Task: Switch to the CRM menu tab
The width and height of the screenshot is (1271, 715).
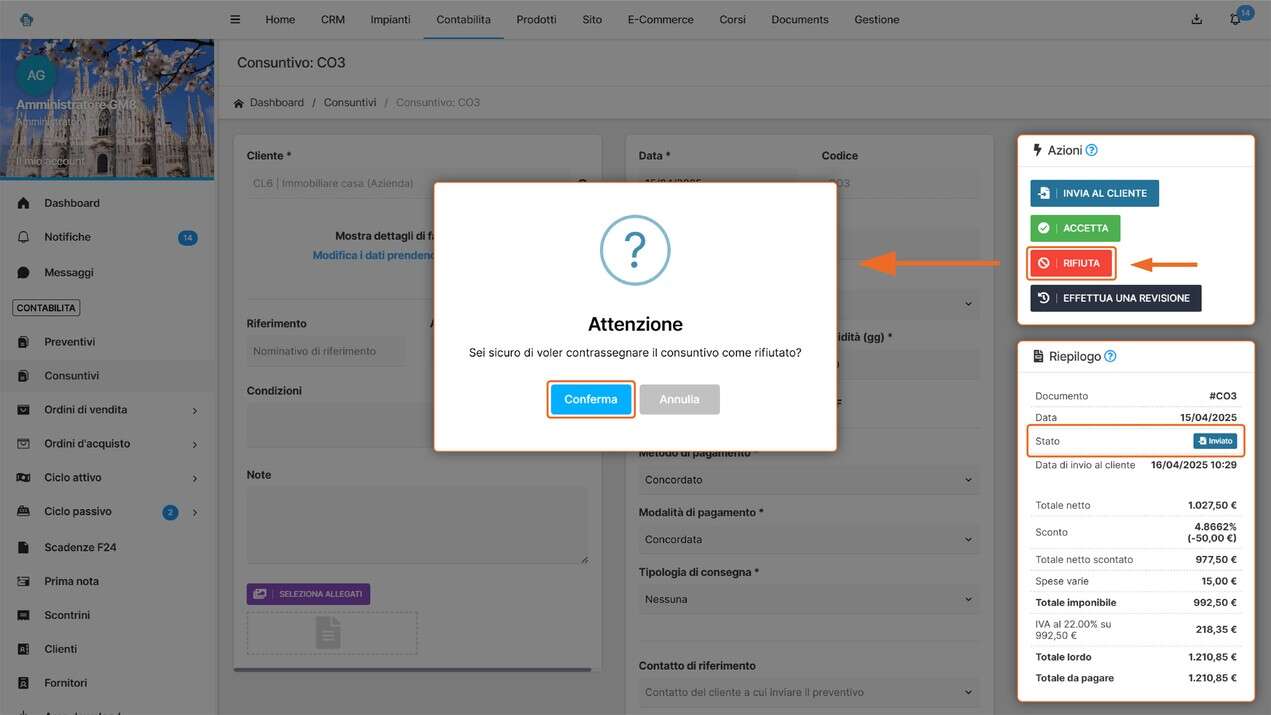Action: tap(332, 20)
